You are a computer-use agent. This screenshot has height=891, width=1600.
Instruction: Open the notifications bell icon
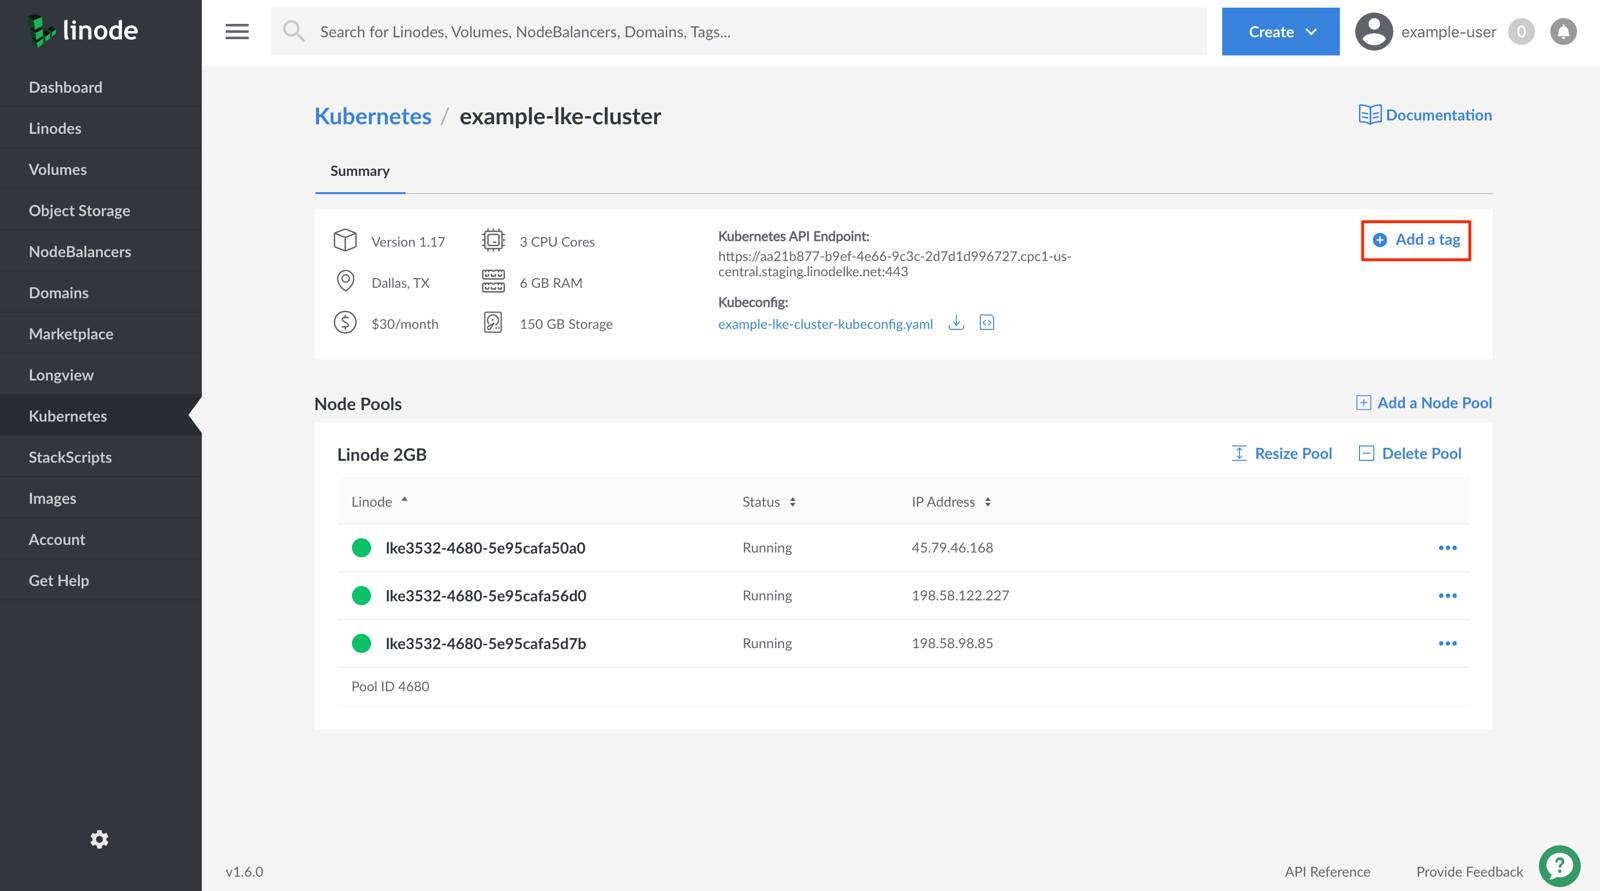point(1563,32)
